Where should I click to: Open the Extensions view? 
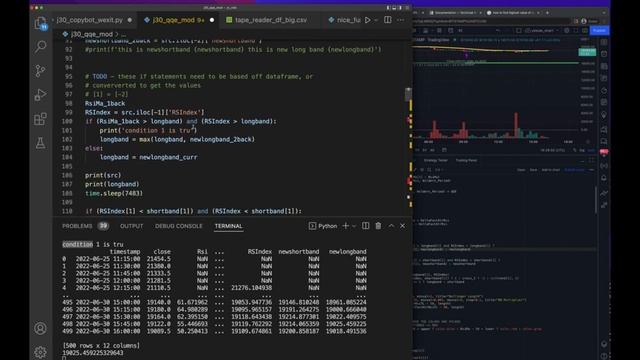pyautogui.click(x=40, y=119)
